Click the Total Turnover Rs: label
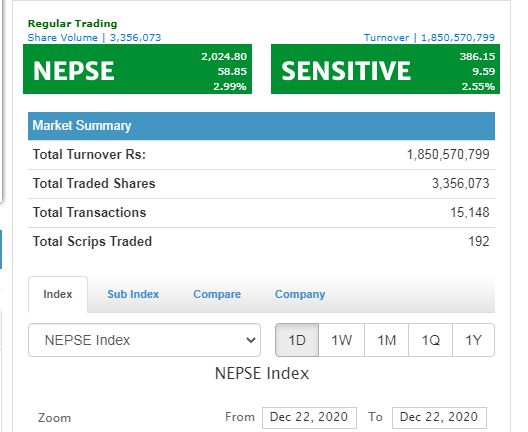528x432 pixels. coord(89,155)
